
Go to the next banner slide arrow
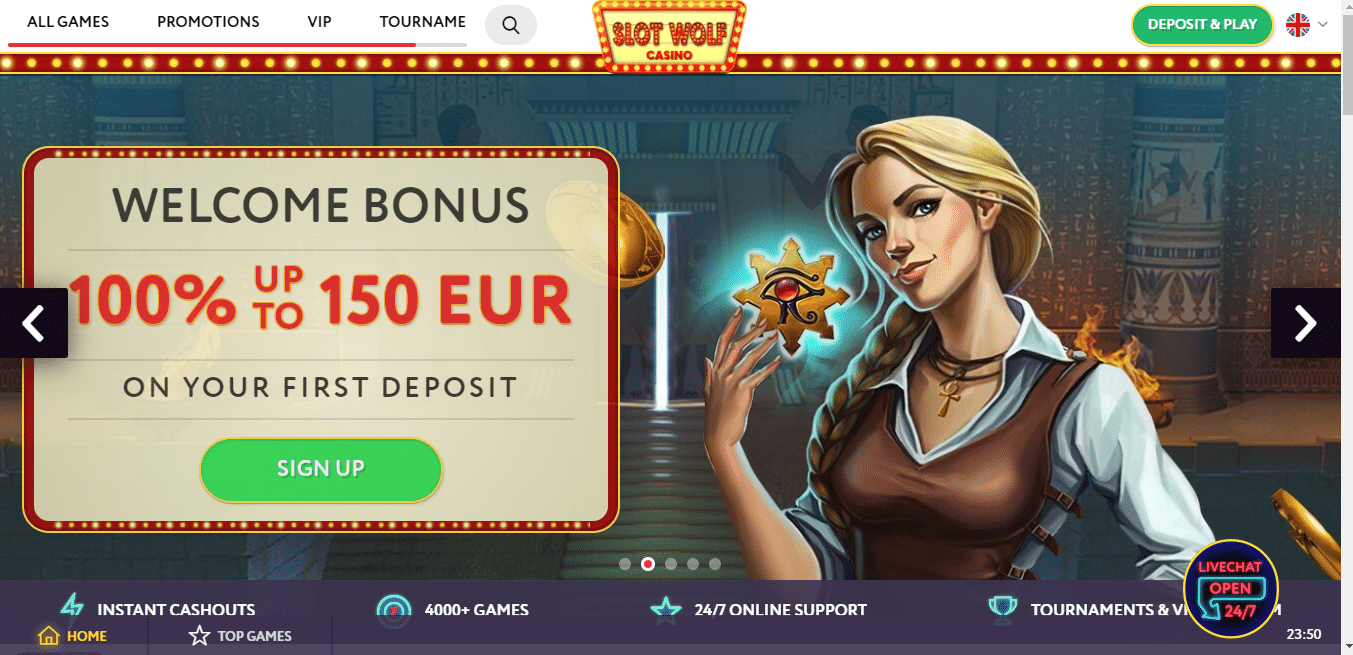1306,323
